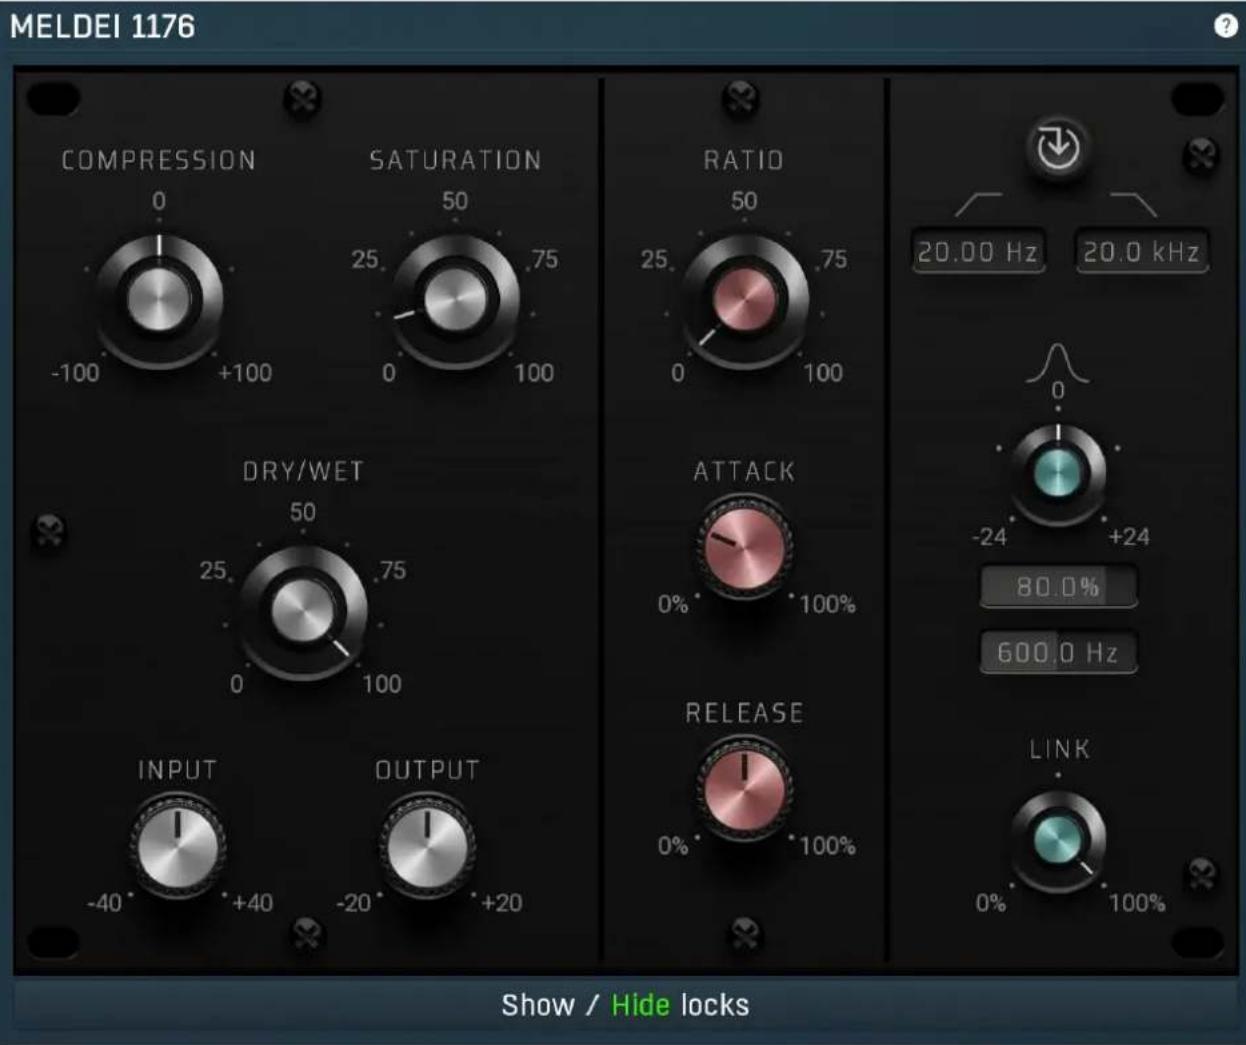
Task: Click the COMPRESSION label
Action: (x=159, y=160)
